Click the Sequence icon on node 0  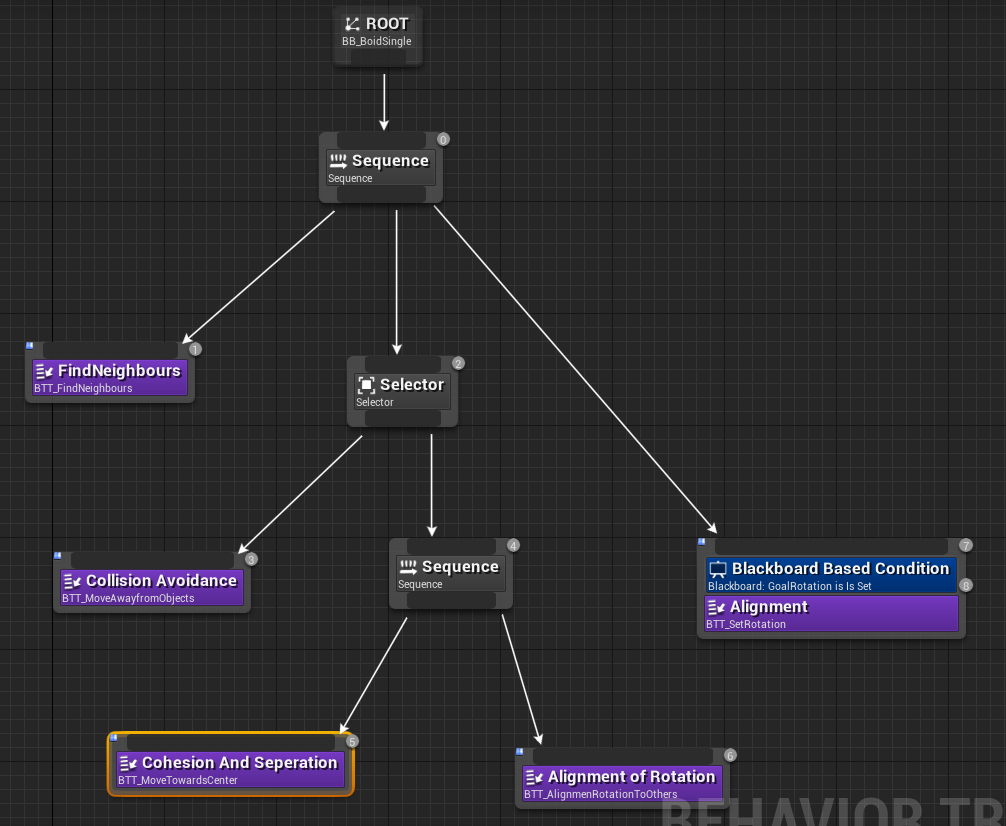coord(338,161)
